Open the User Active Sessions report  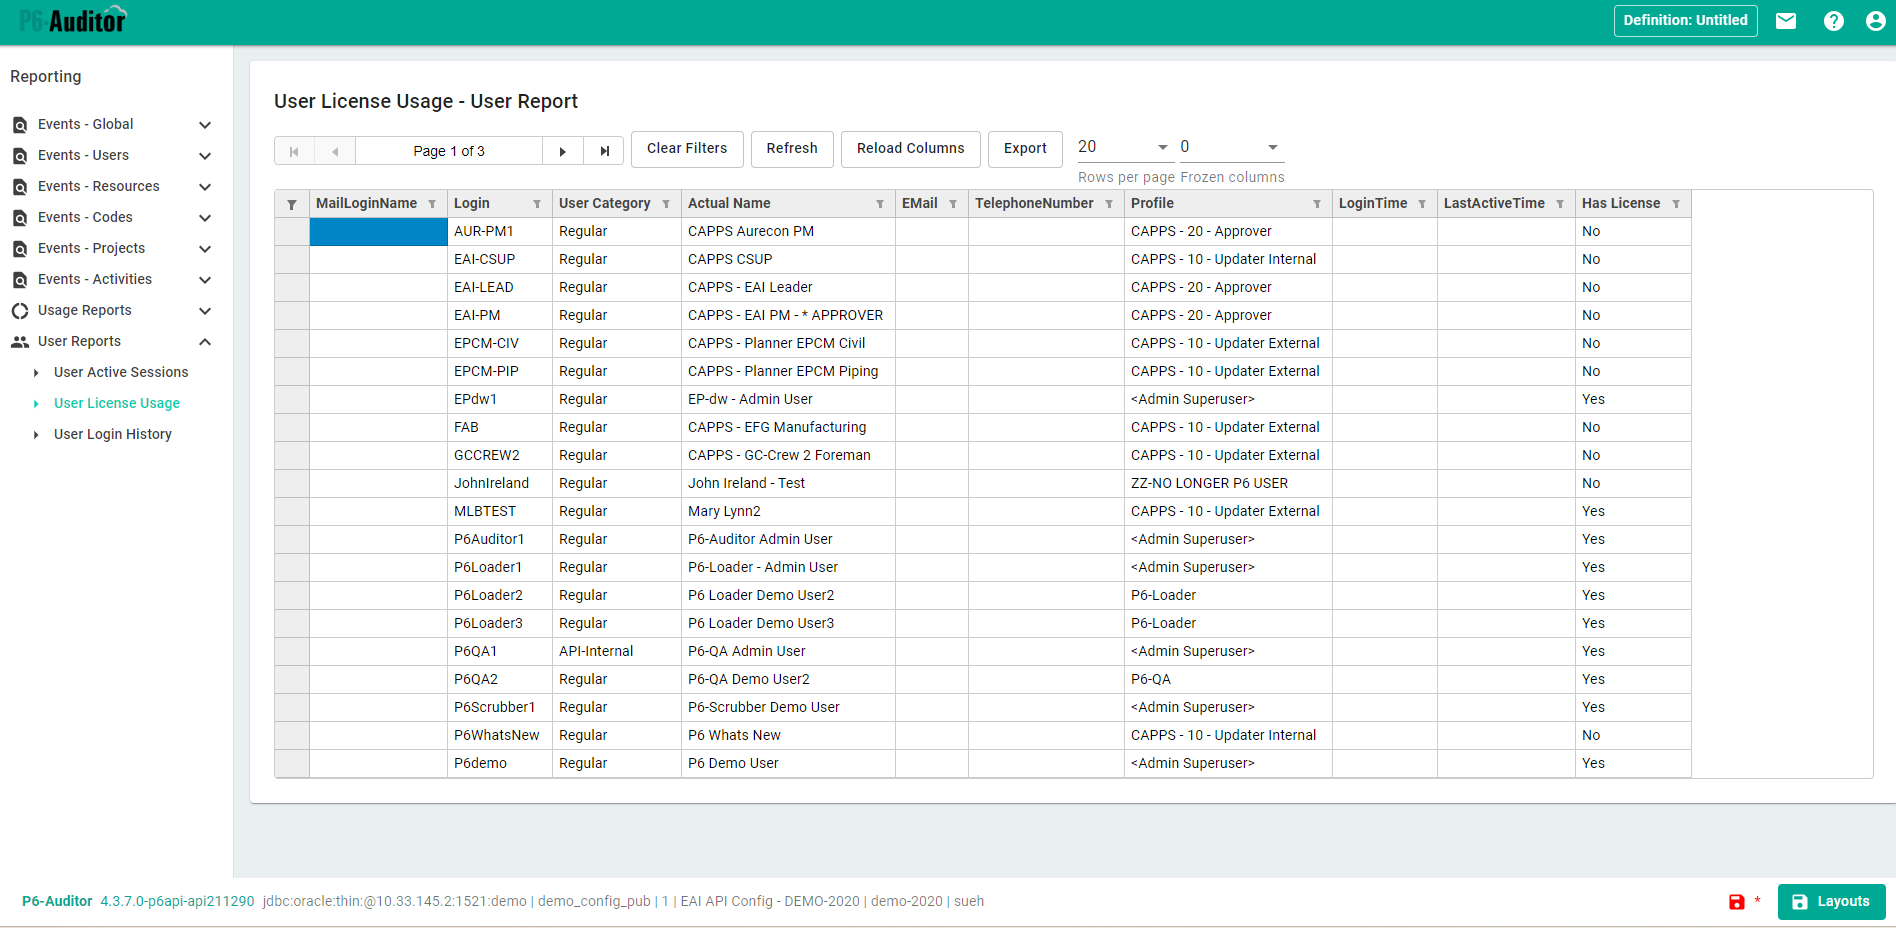click(x=121, y=371)
